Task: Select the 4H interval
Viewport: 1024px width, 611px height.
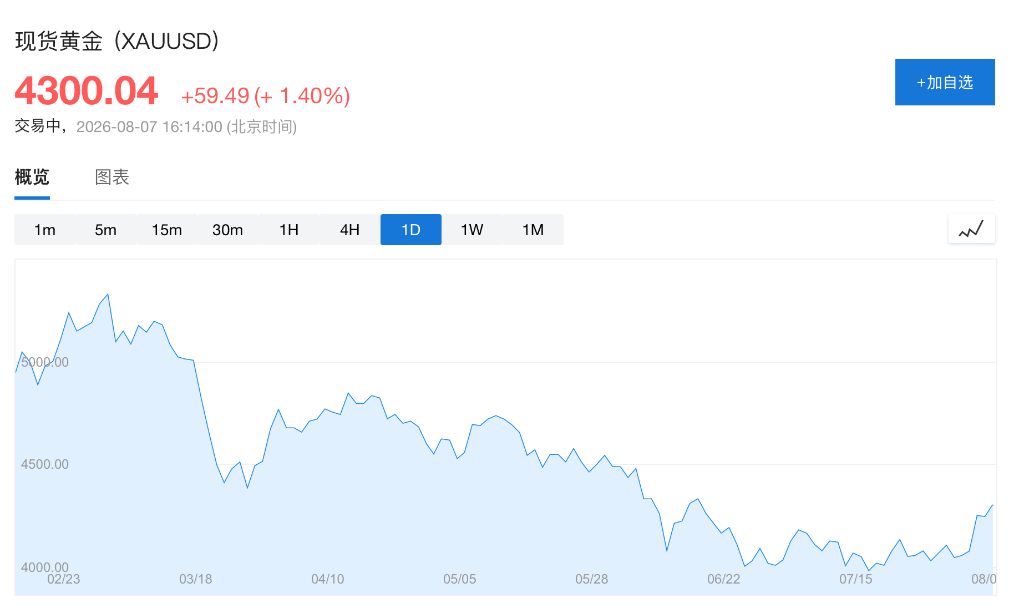Action: pos(349,230)
